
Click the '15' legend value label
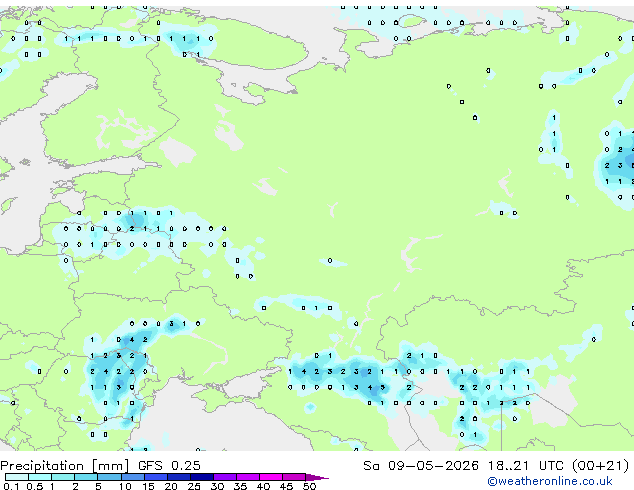pyautogui.click(x=148, y=486)
